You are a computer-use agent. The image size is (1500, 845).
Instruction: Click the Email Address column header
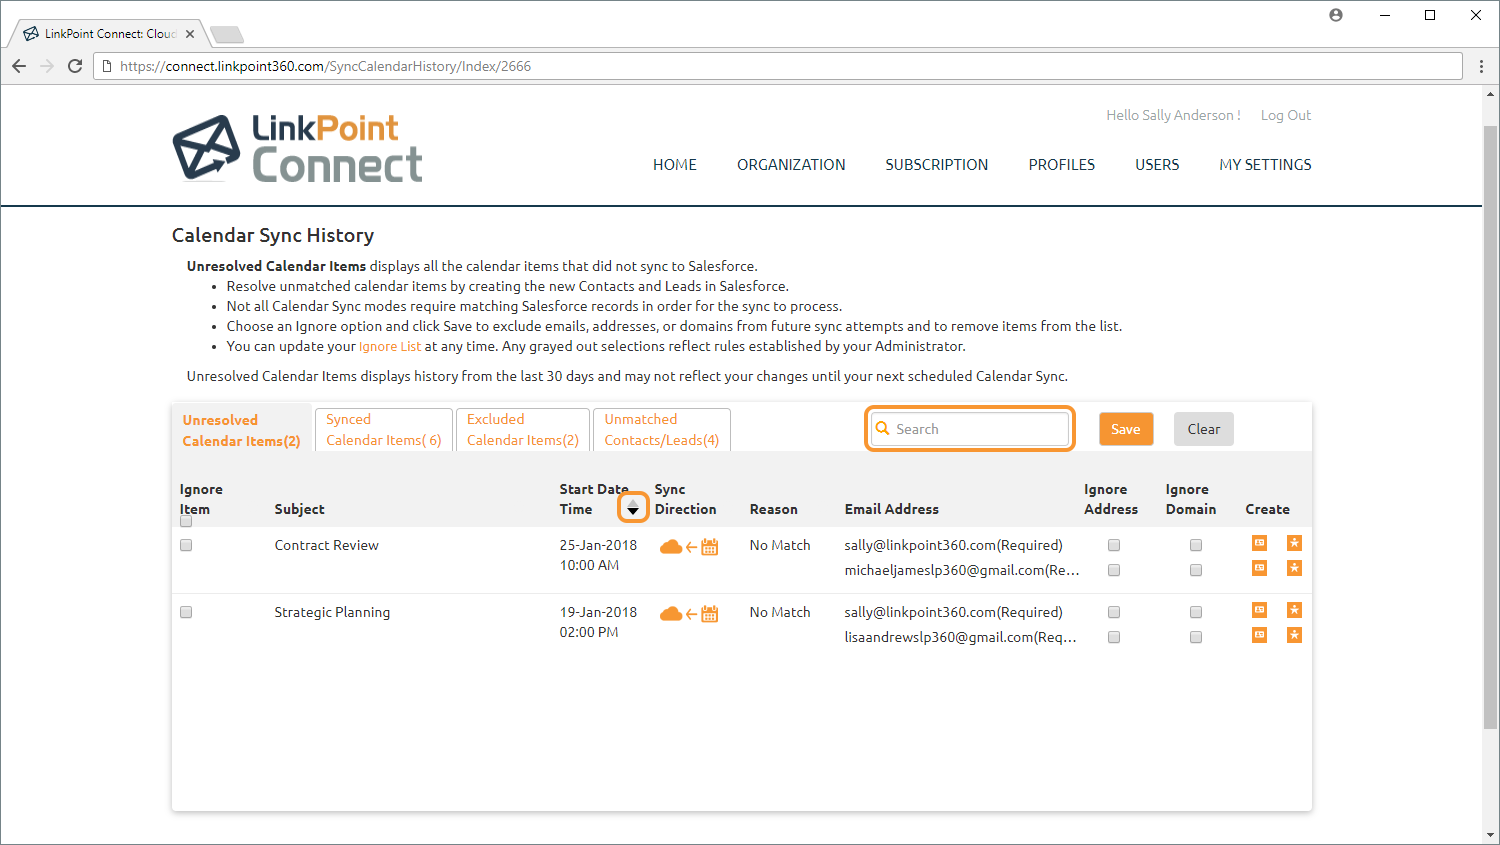pyautogui.click(x=892, y=509)
